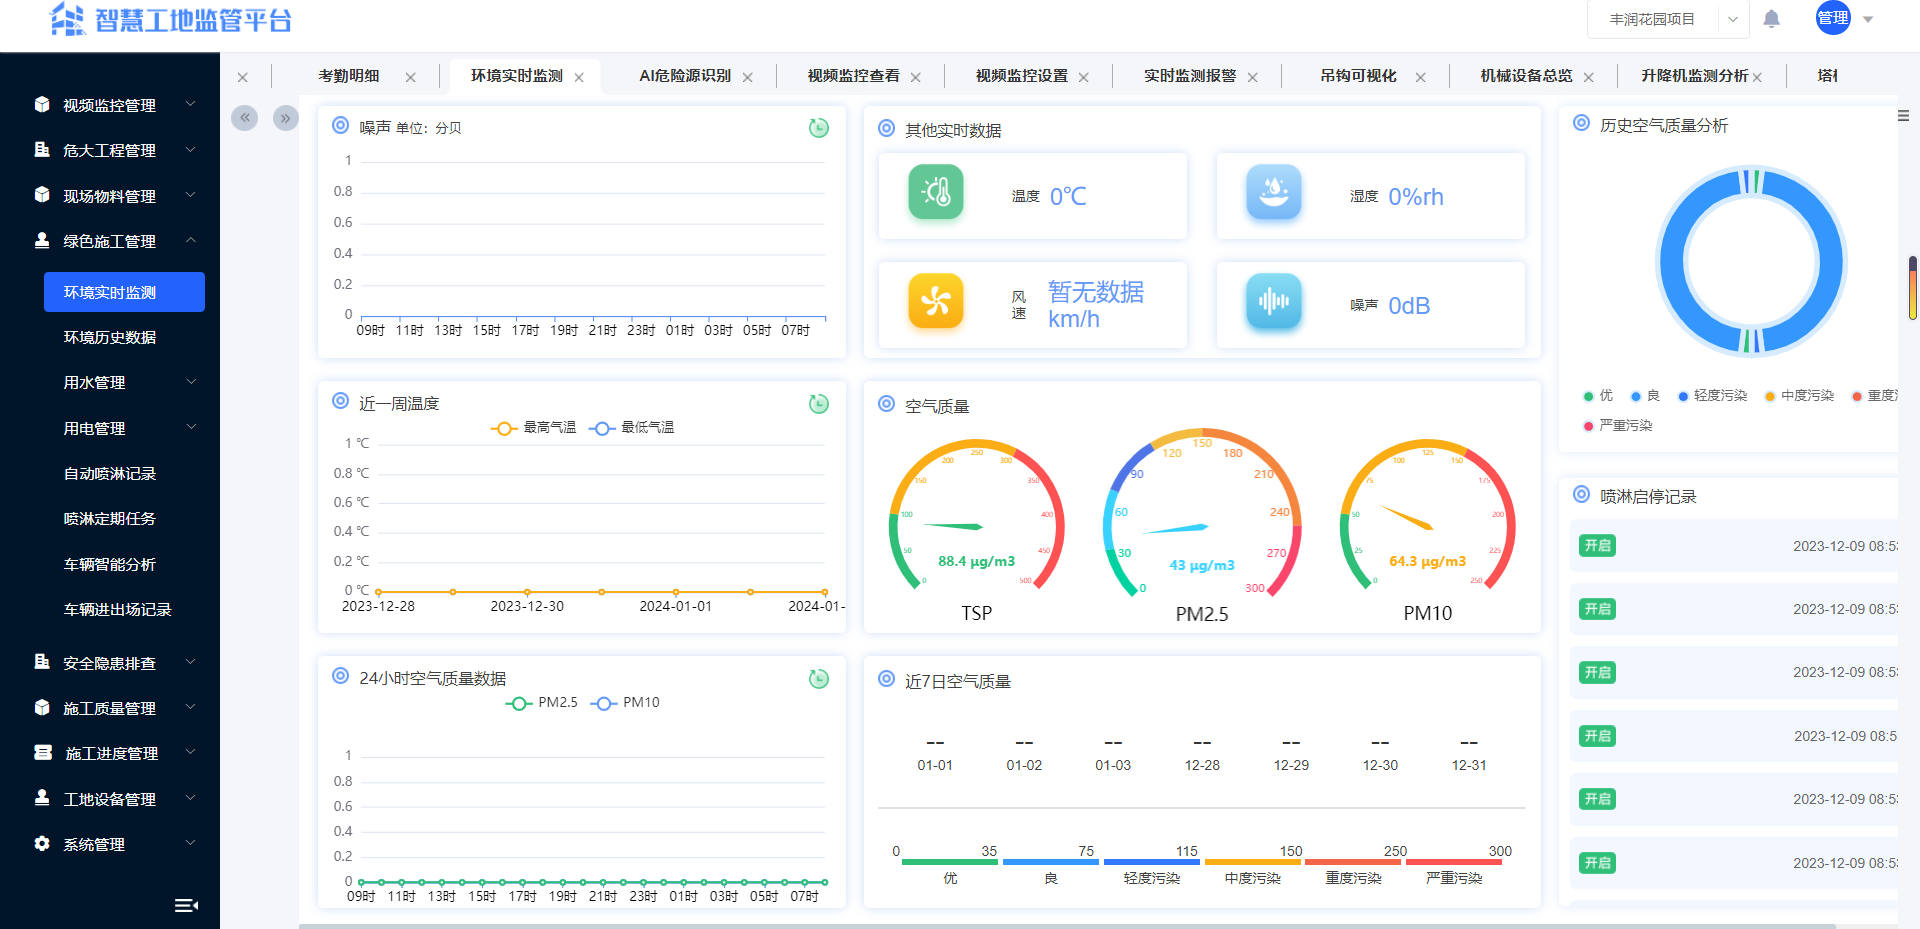Close the 机械设备总览 tab
Viewport: 1920px width, 929px height.
click(1588, 77)
